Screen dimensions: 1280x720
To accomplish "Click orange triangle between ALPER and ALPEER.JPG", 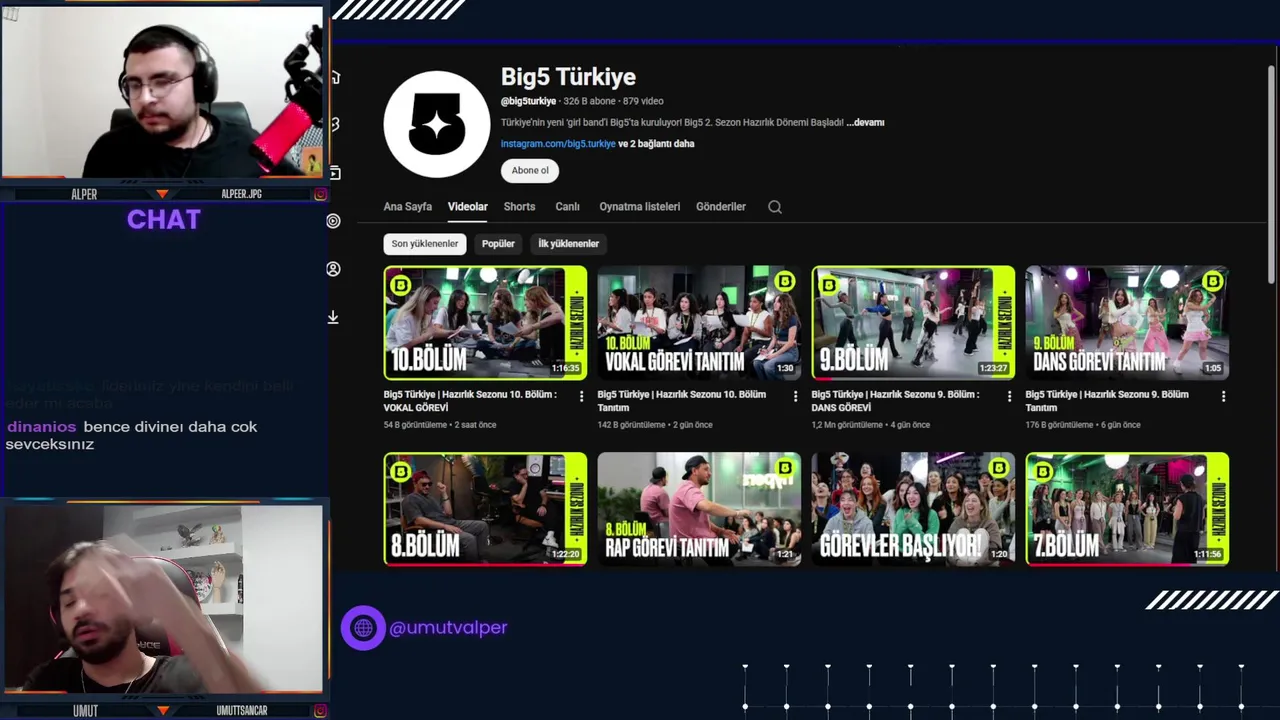I will pyautogui.click(x=162, y=194).
